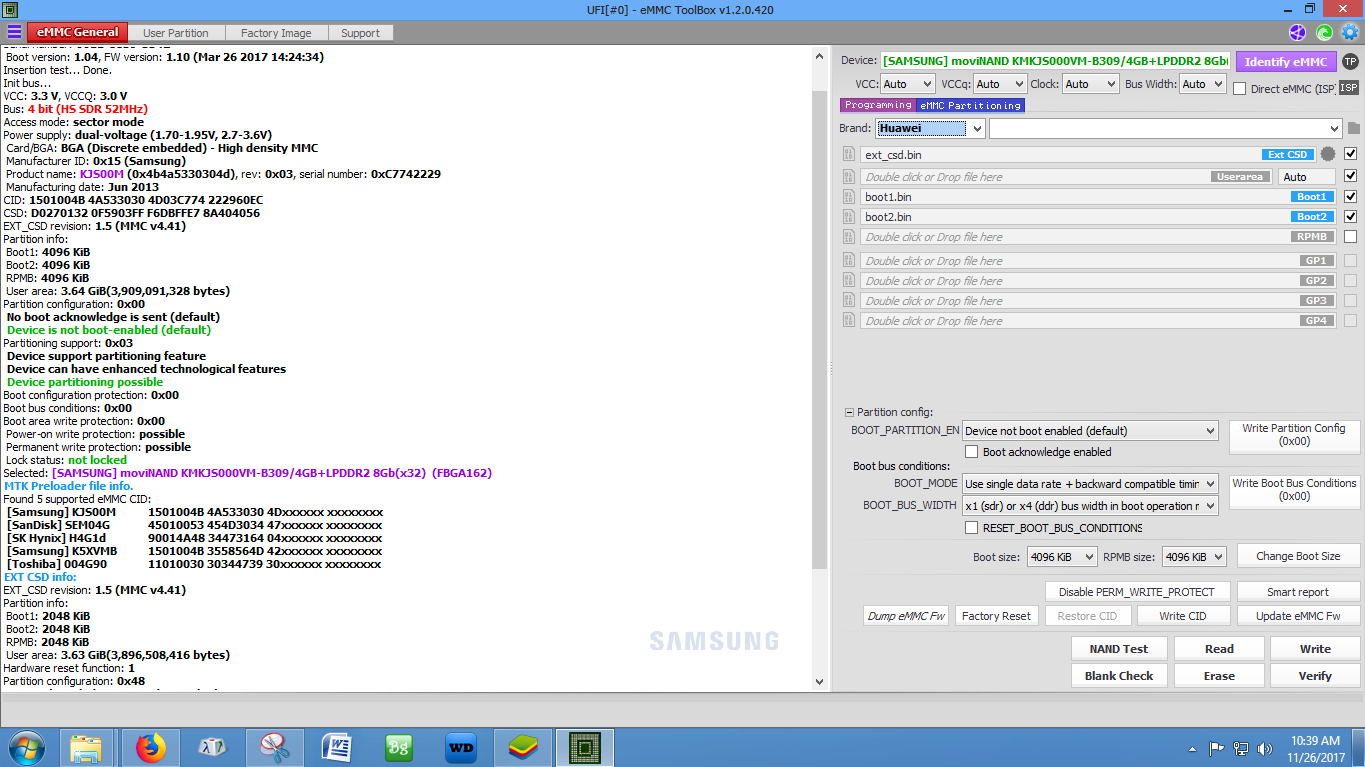Enable the Boot acknowledge enabled checkbox
The width and height of the screenshot is (1365, 767).
point(971,452)
